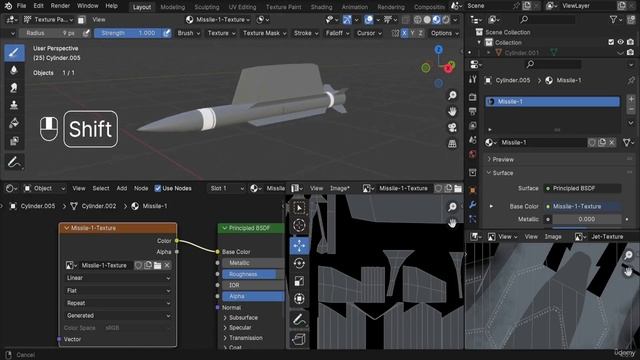The height and width of the screenshot is (360, 640).
Task: Open the File menu
Action: point(21,6)
